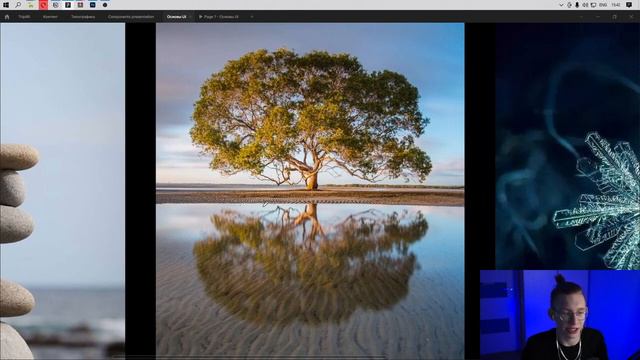This screenshot has height=360, width=640.
Task: Open the notification center
Action: coord(629,5)
